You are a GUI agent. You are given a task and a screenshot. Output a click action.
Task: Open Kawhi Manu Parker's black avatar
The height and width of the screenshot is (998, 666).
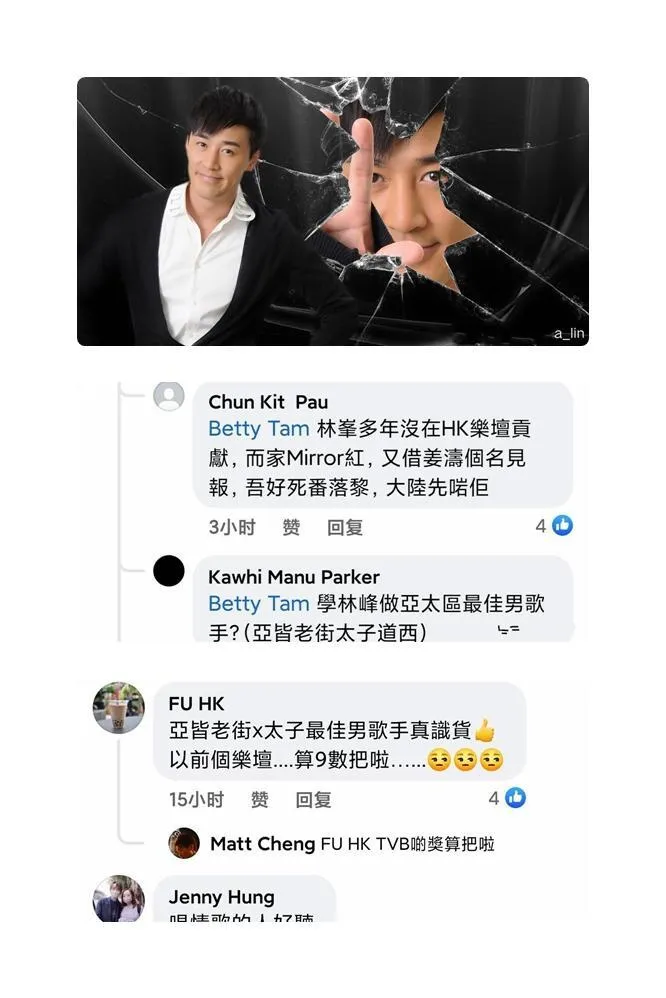169,570
